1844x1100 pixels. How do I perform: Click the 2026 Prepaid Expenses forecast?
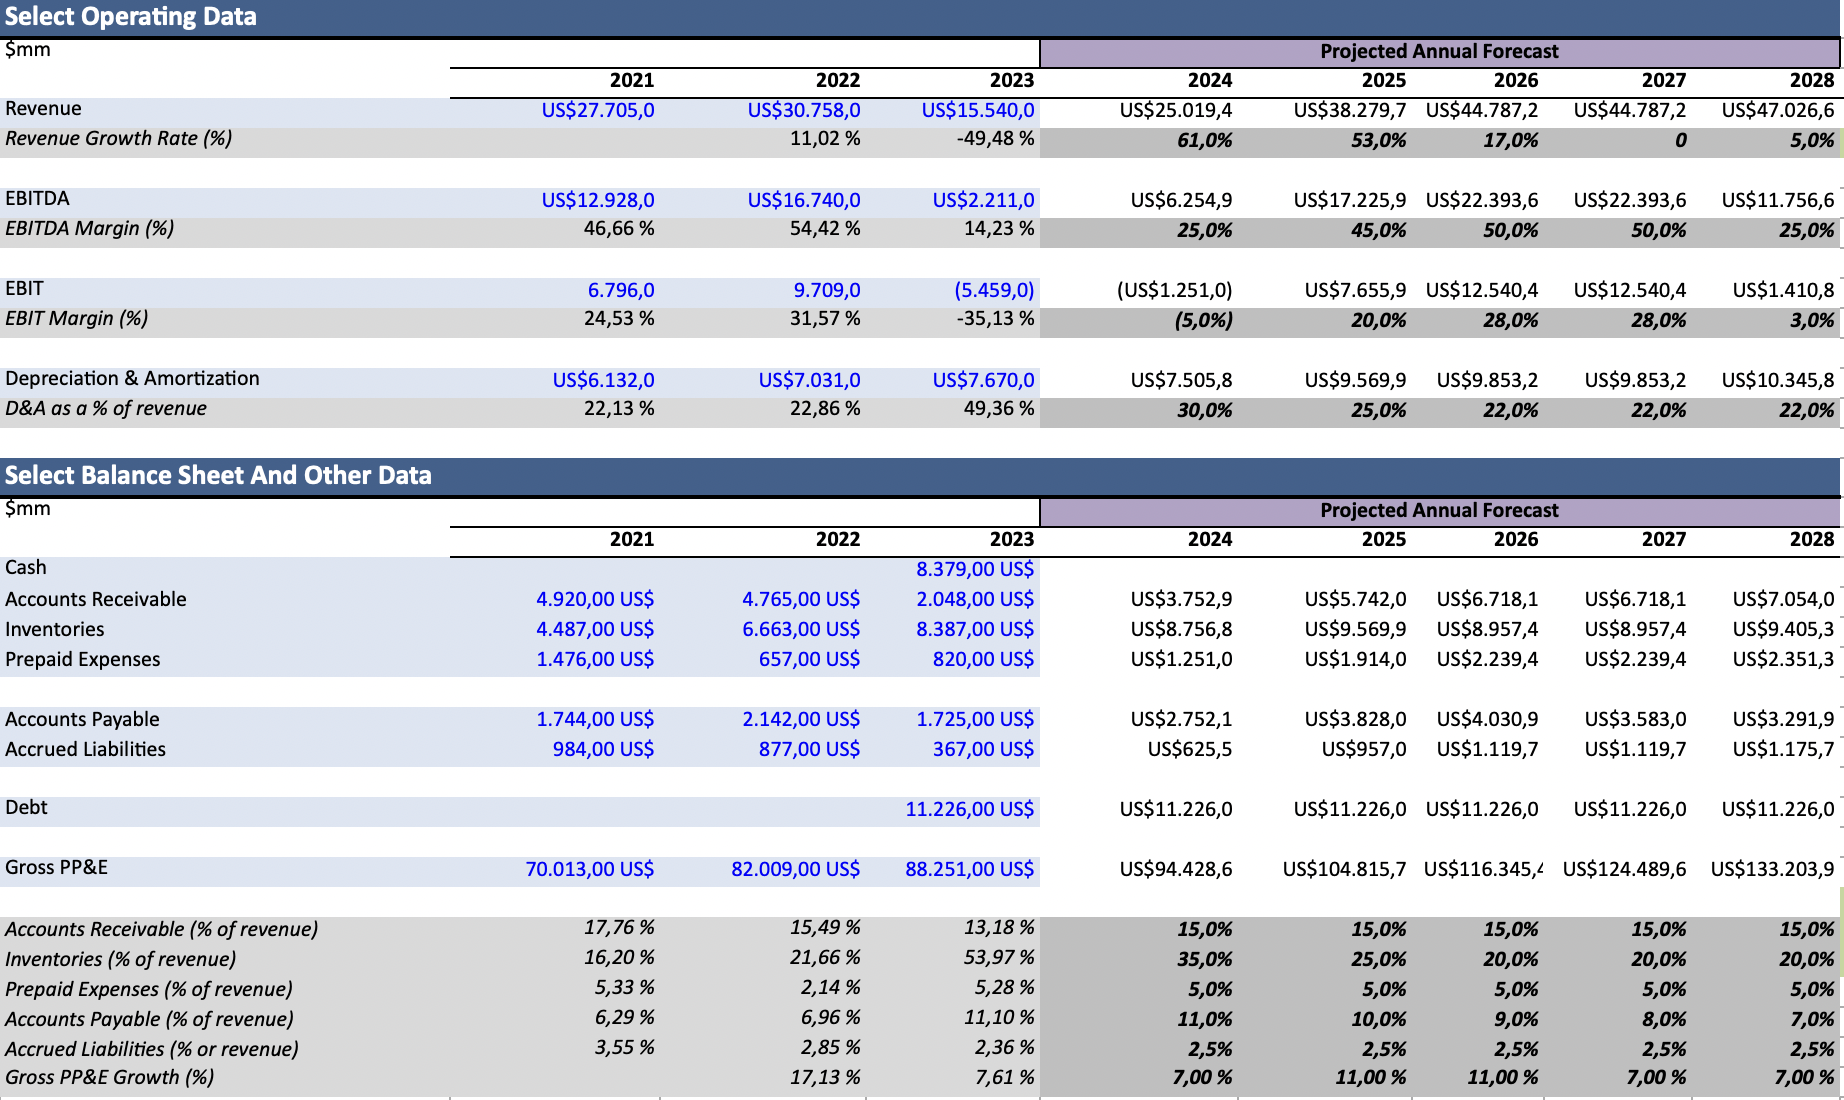coord(1487,659)
